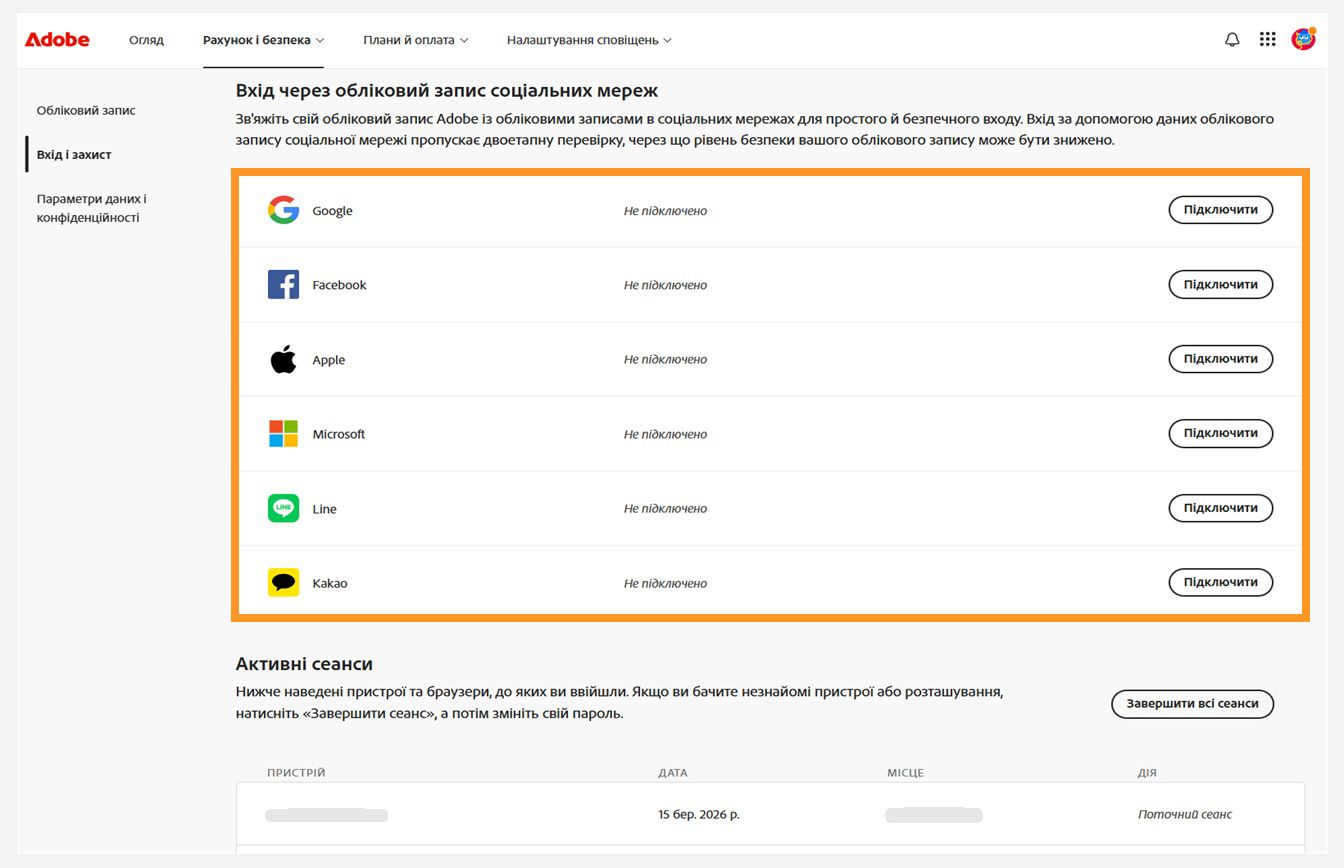
Task: Click Не підключено status in Microsoft row
Action: [665, 434]
